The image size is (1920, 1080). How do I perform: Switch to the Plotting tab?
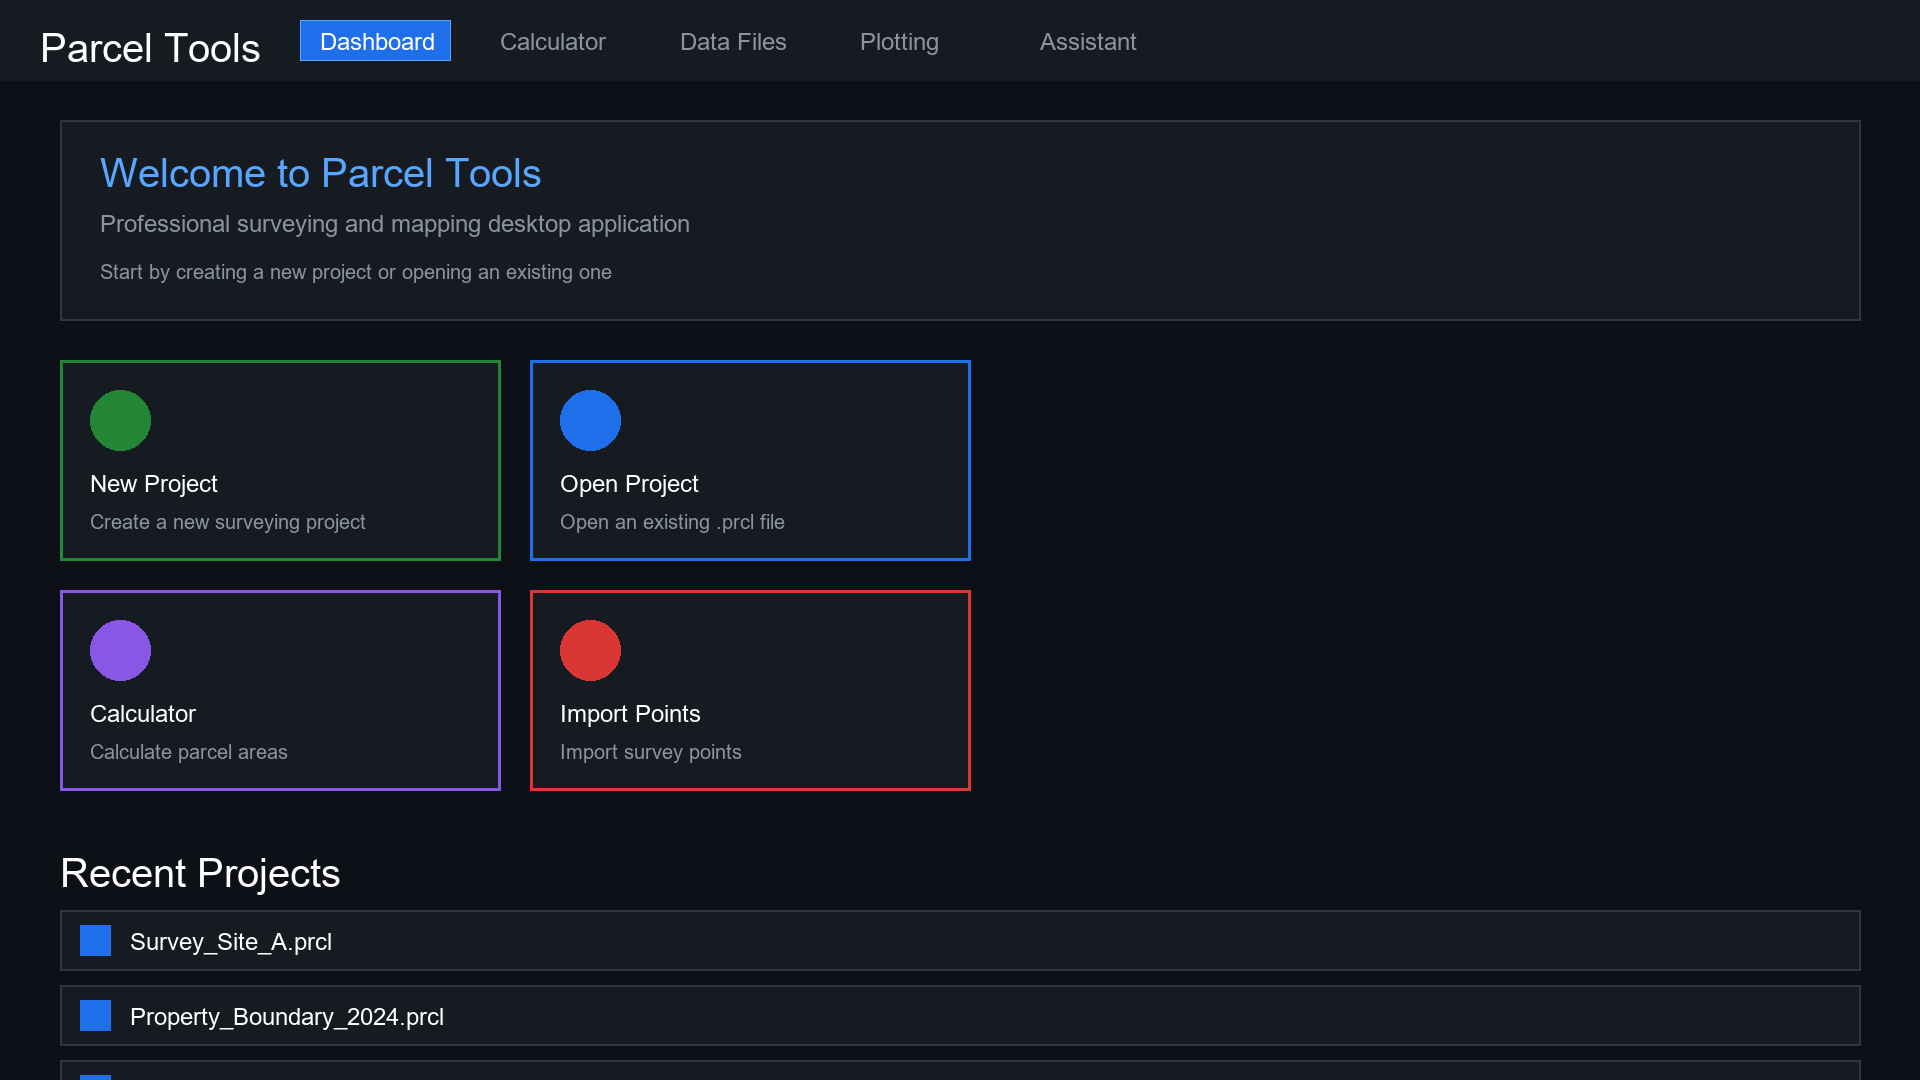coord(899,42)
